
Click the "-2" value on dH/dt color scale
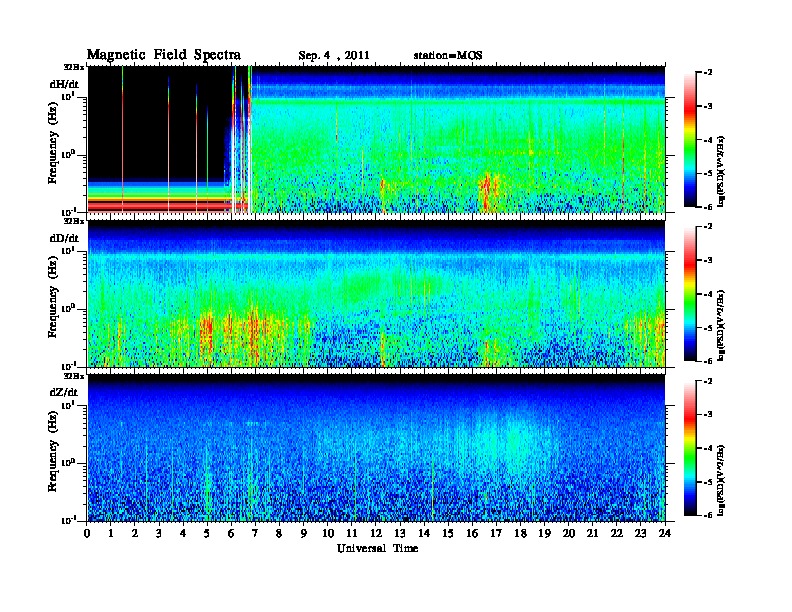coord(708,73)
